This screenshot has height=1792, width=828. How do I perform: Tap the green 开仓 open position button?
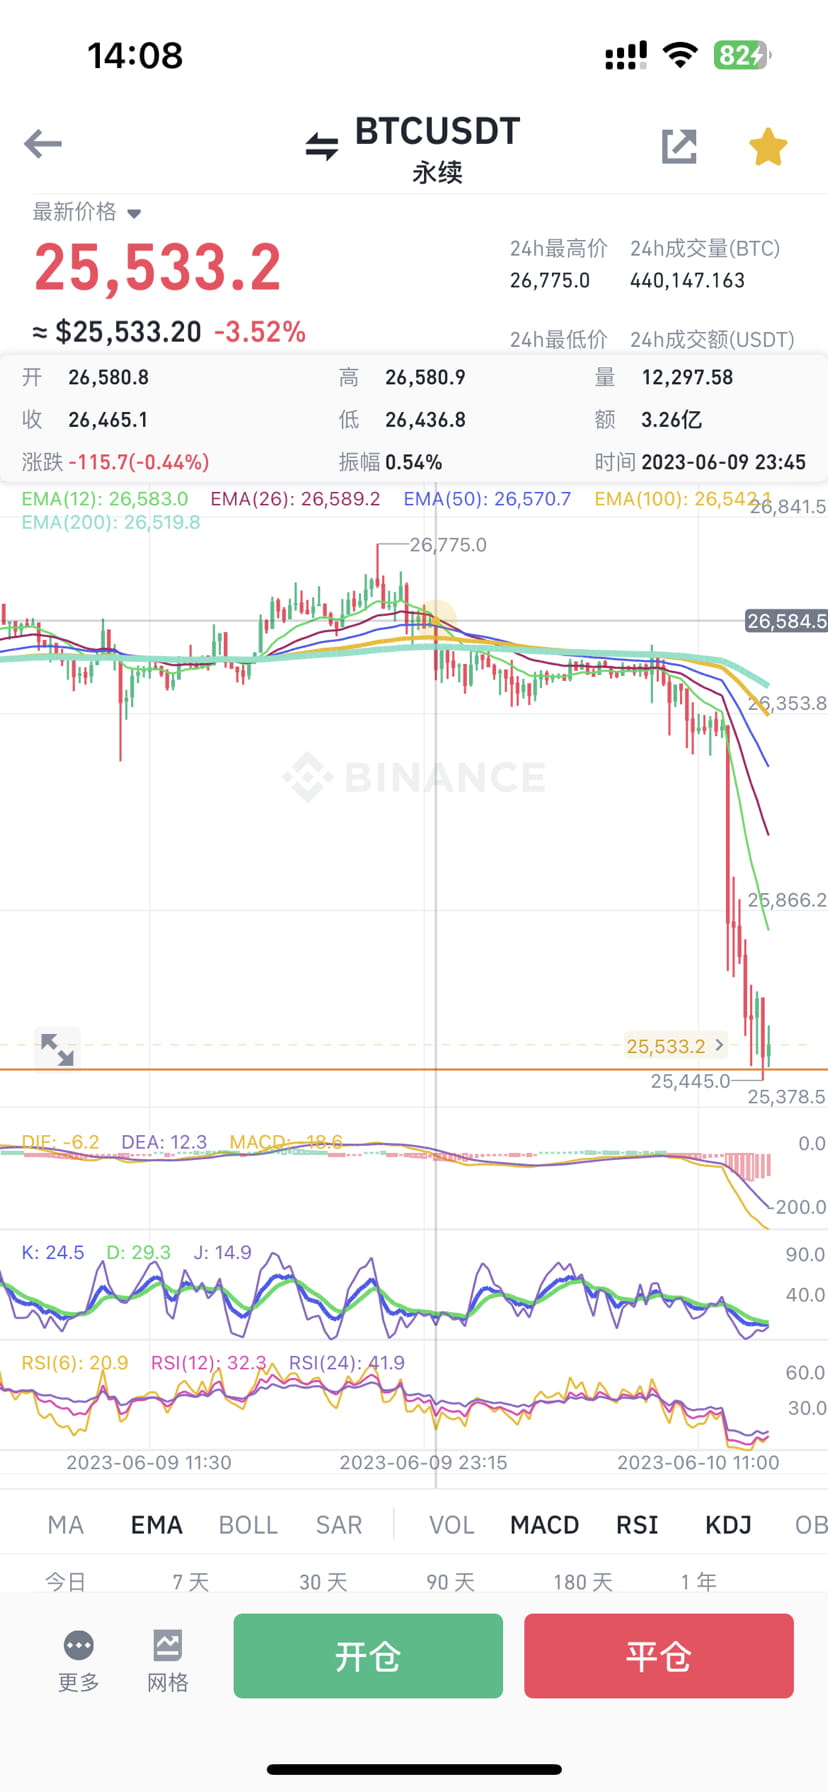pos(368,1656)
